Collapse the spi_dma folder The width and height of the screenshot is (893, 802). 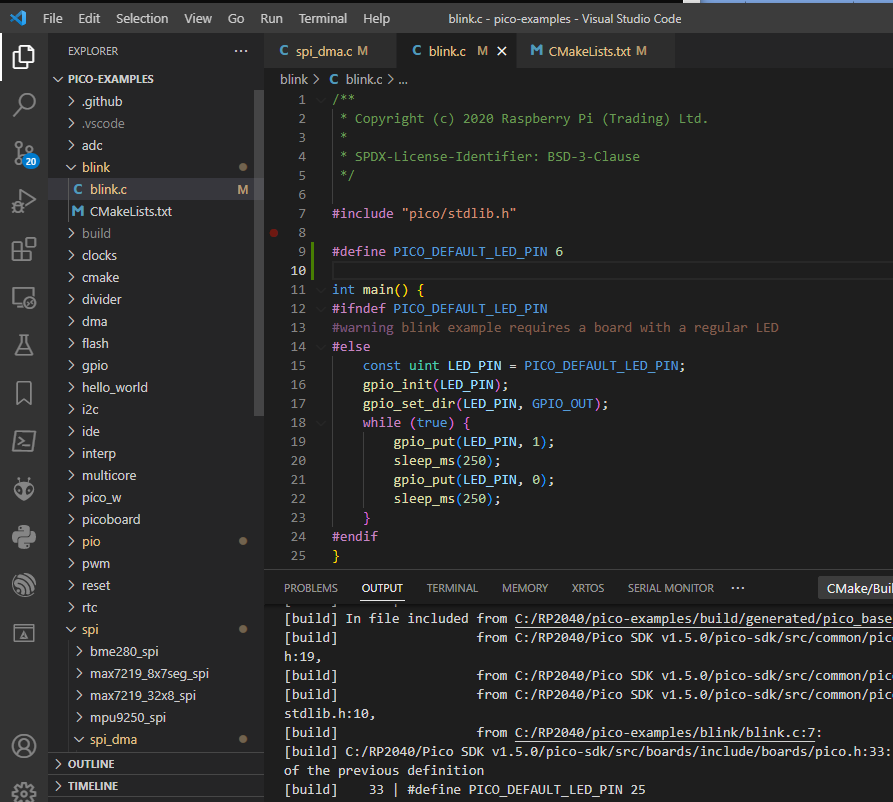tap(79, 739)
